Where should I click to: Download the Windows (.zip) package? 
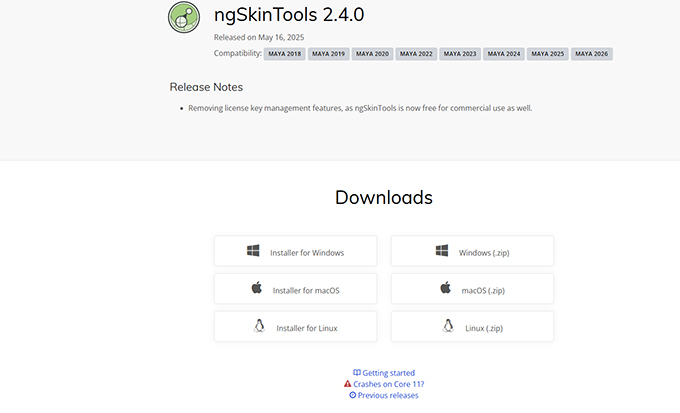tap(472, 251)
